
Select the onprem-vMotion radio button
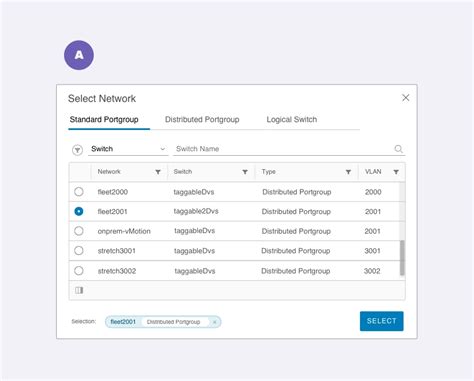coord(79,231)
